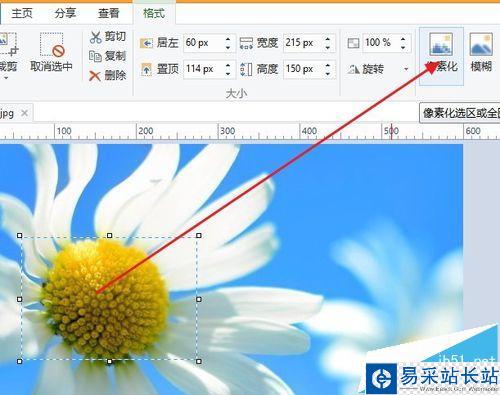Close the jpg document tab
Screen dimensions: 500x395
point(24,113)
